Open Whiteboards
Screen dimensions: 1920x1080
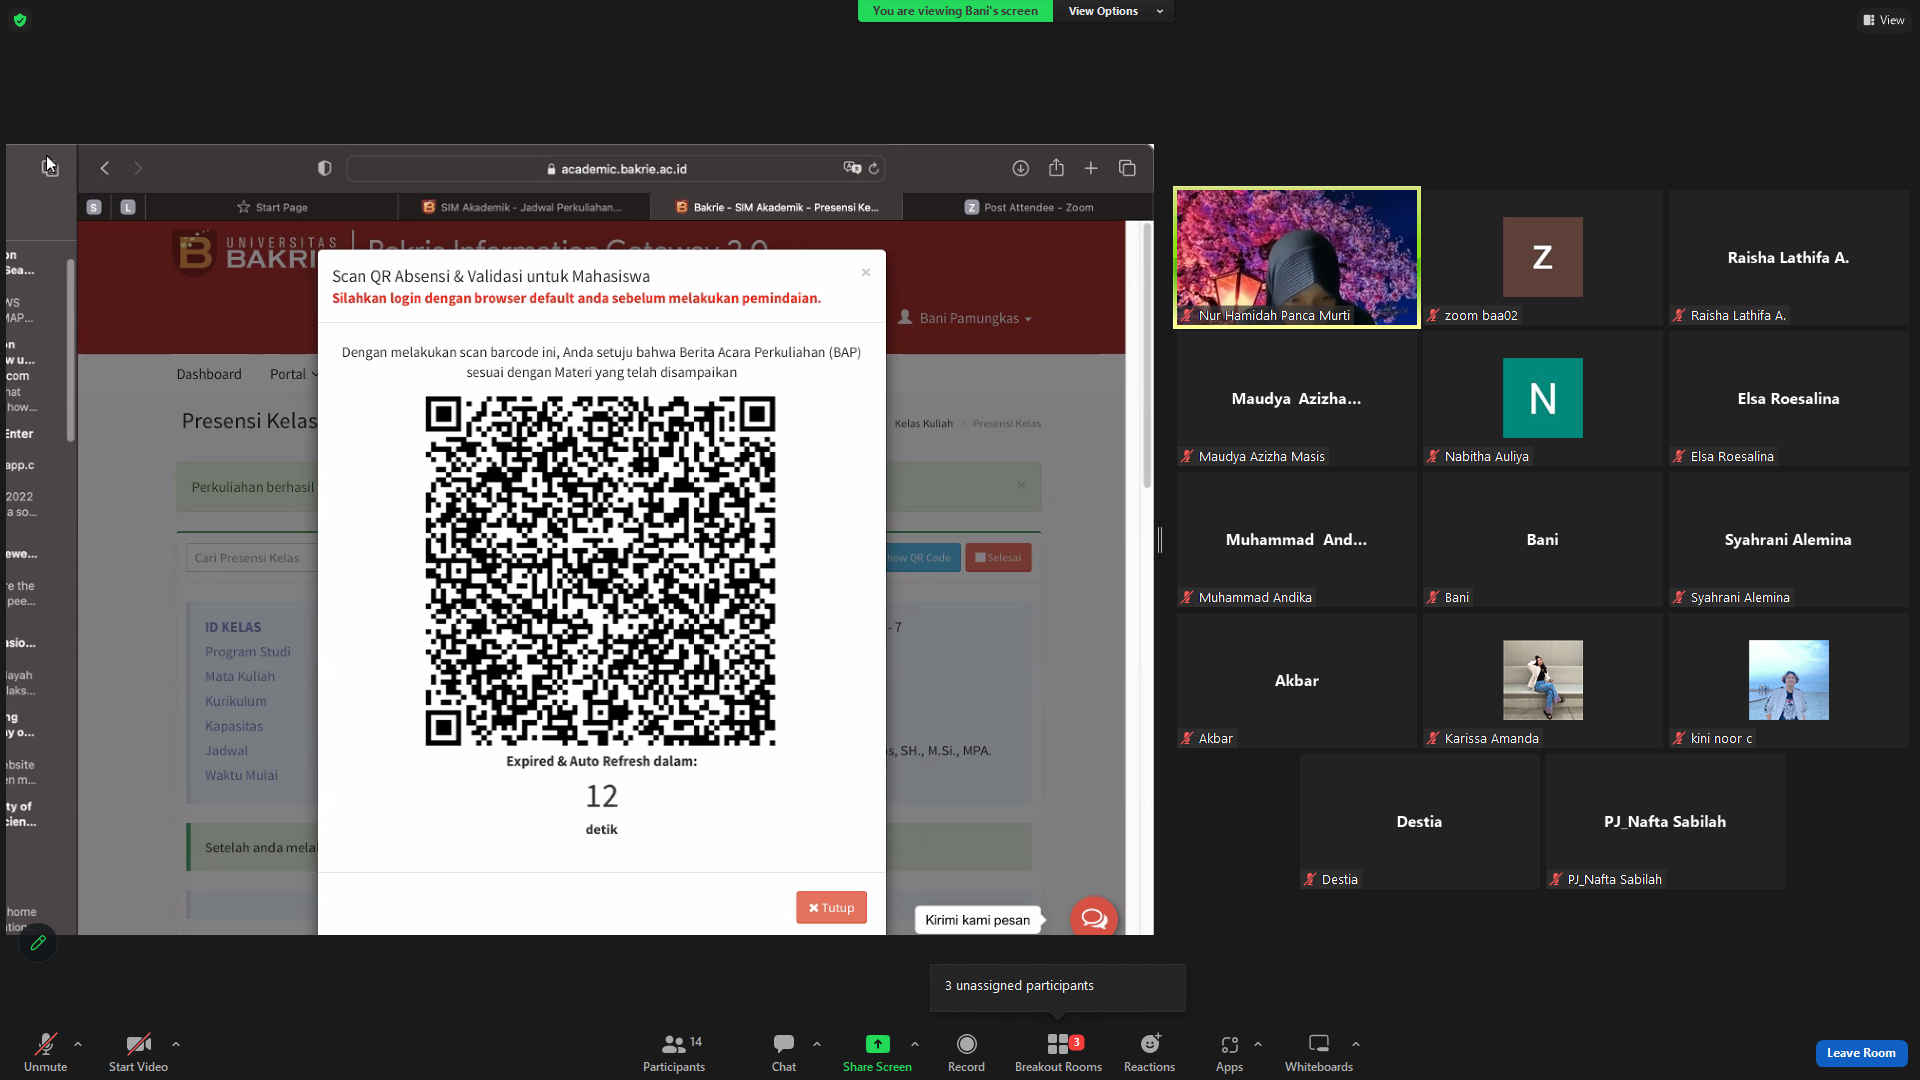(1319, 1052)
